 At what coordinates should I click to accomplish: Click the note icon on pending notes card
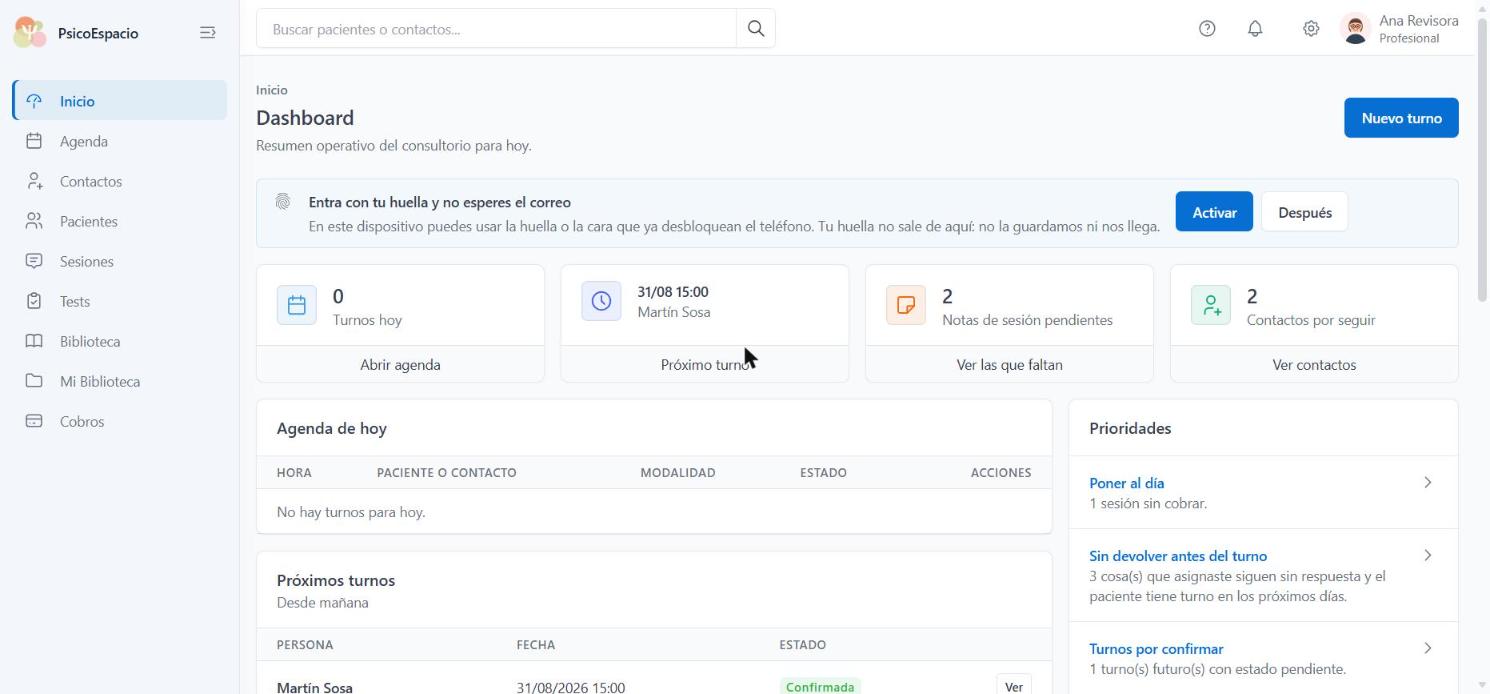(906, 305)
